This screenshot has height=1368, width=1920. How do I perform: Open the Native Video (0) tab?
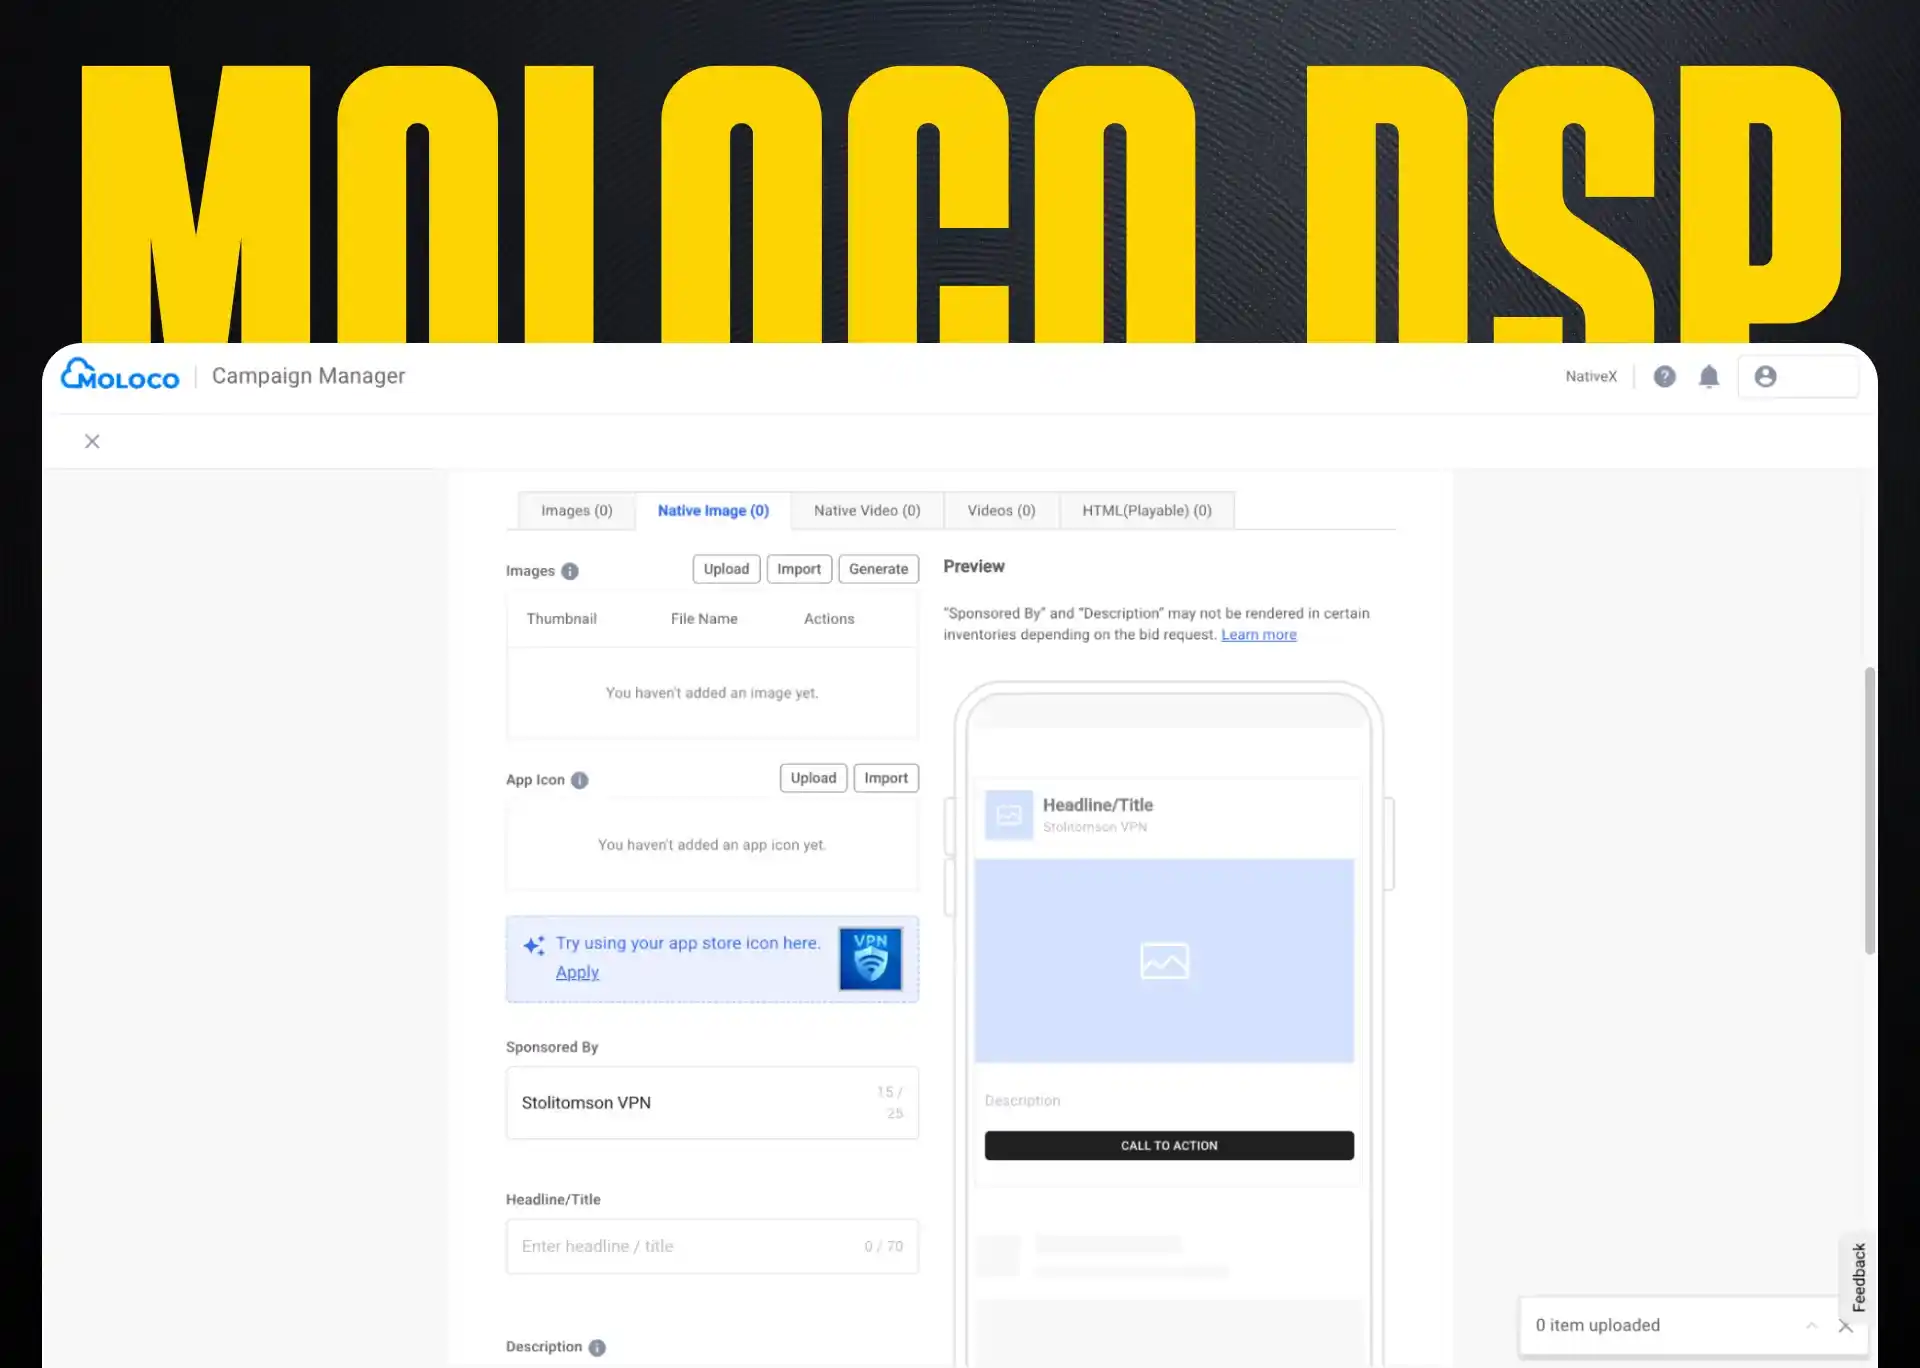point(867,510)
